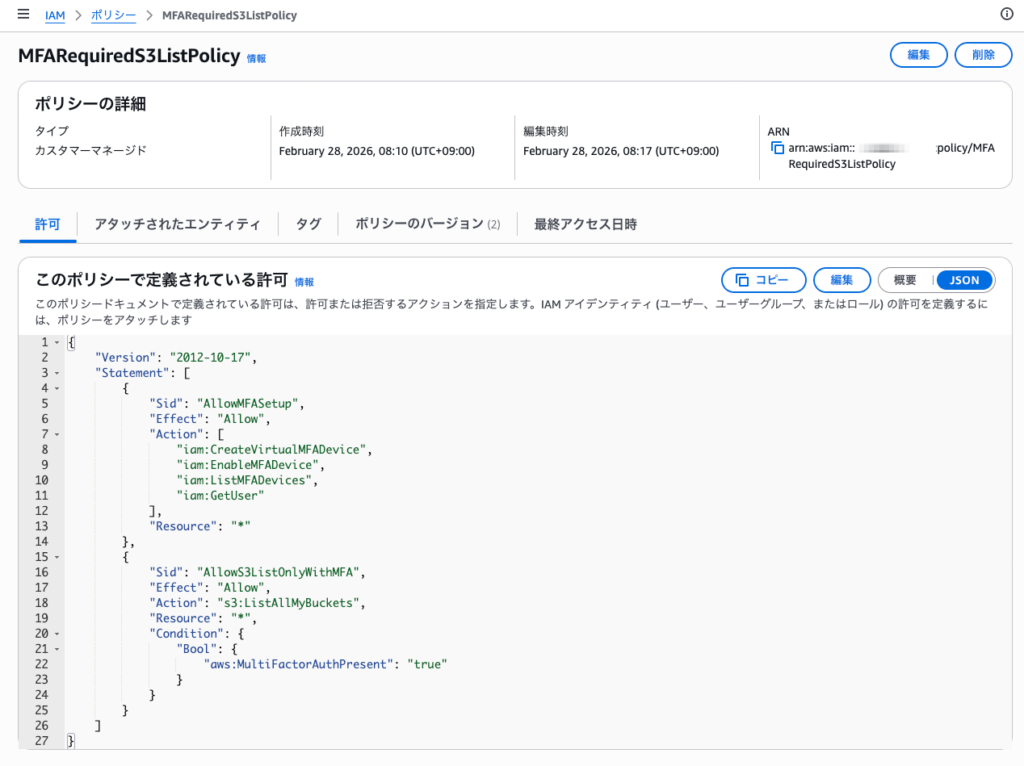Open the ポリシーのバージョン tab

427,224
